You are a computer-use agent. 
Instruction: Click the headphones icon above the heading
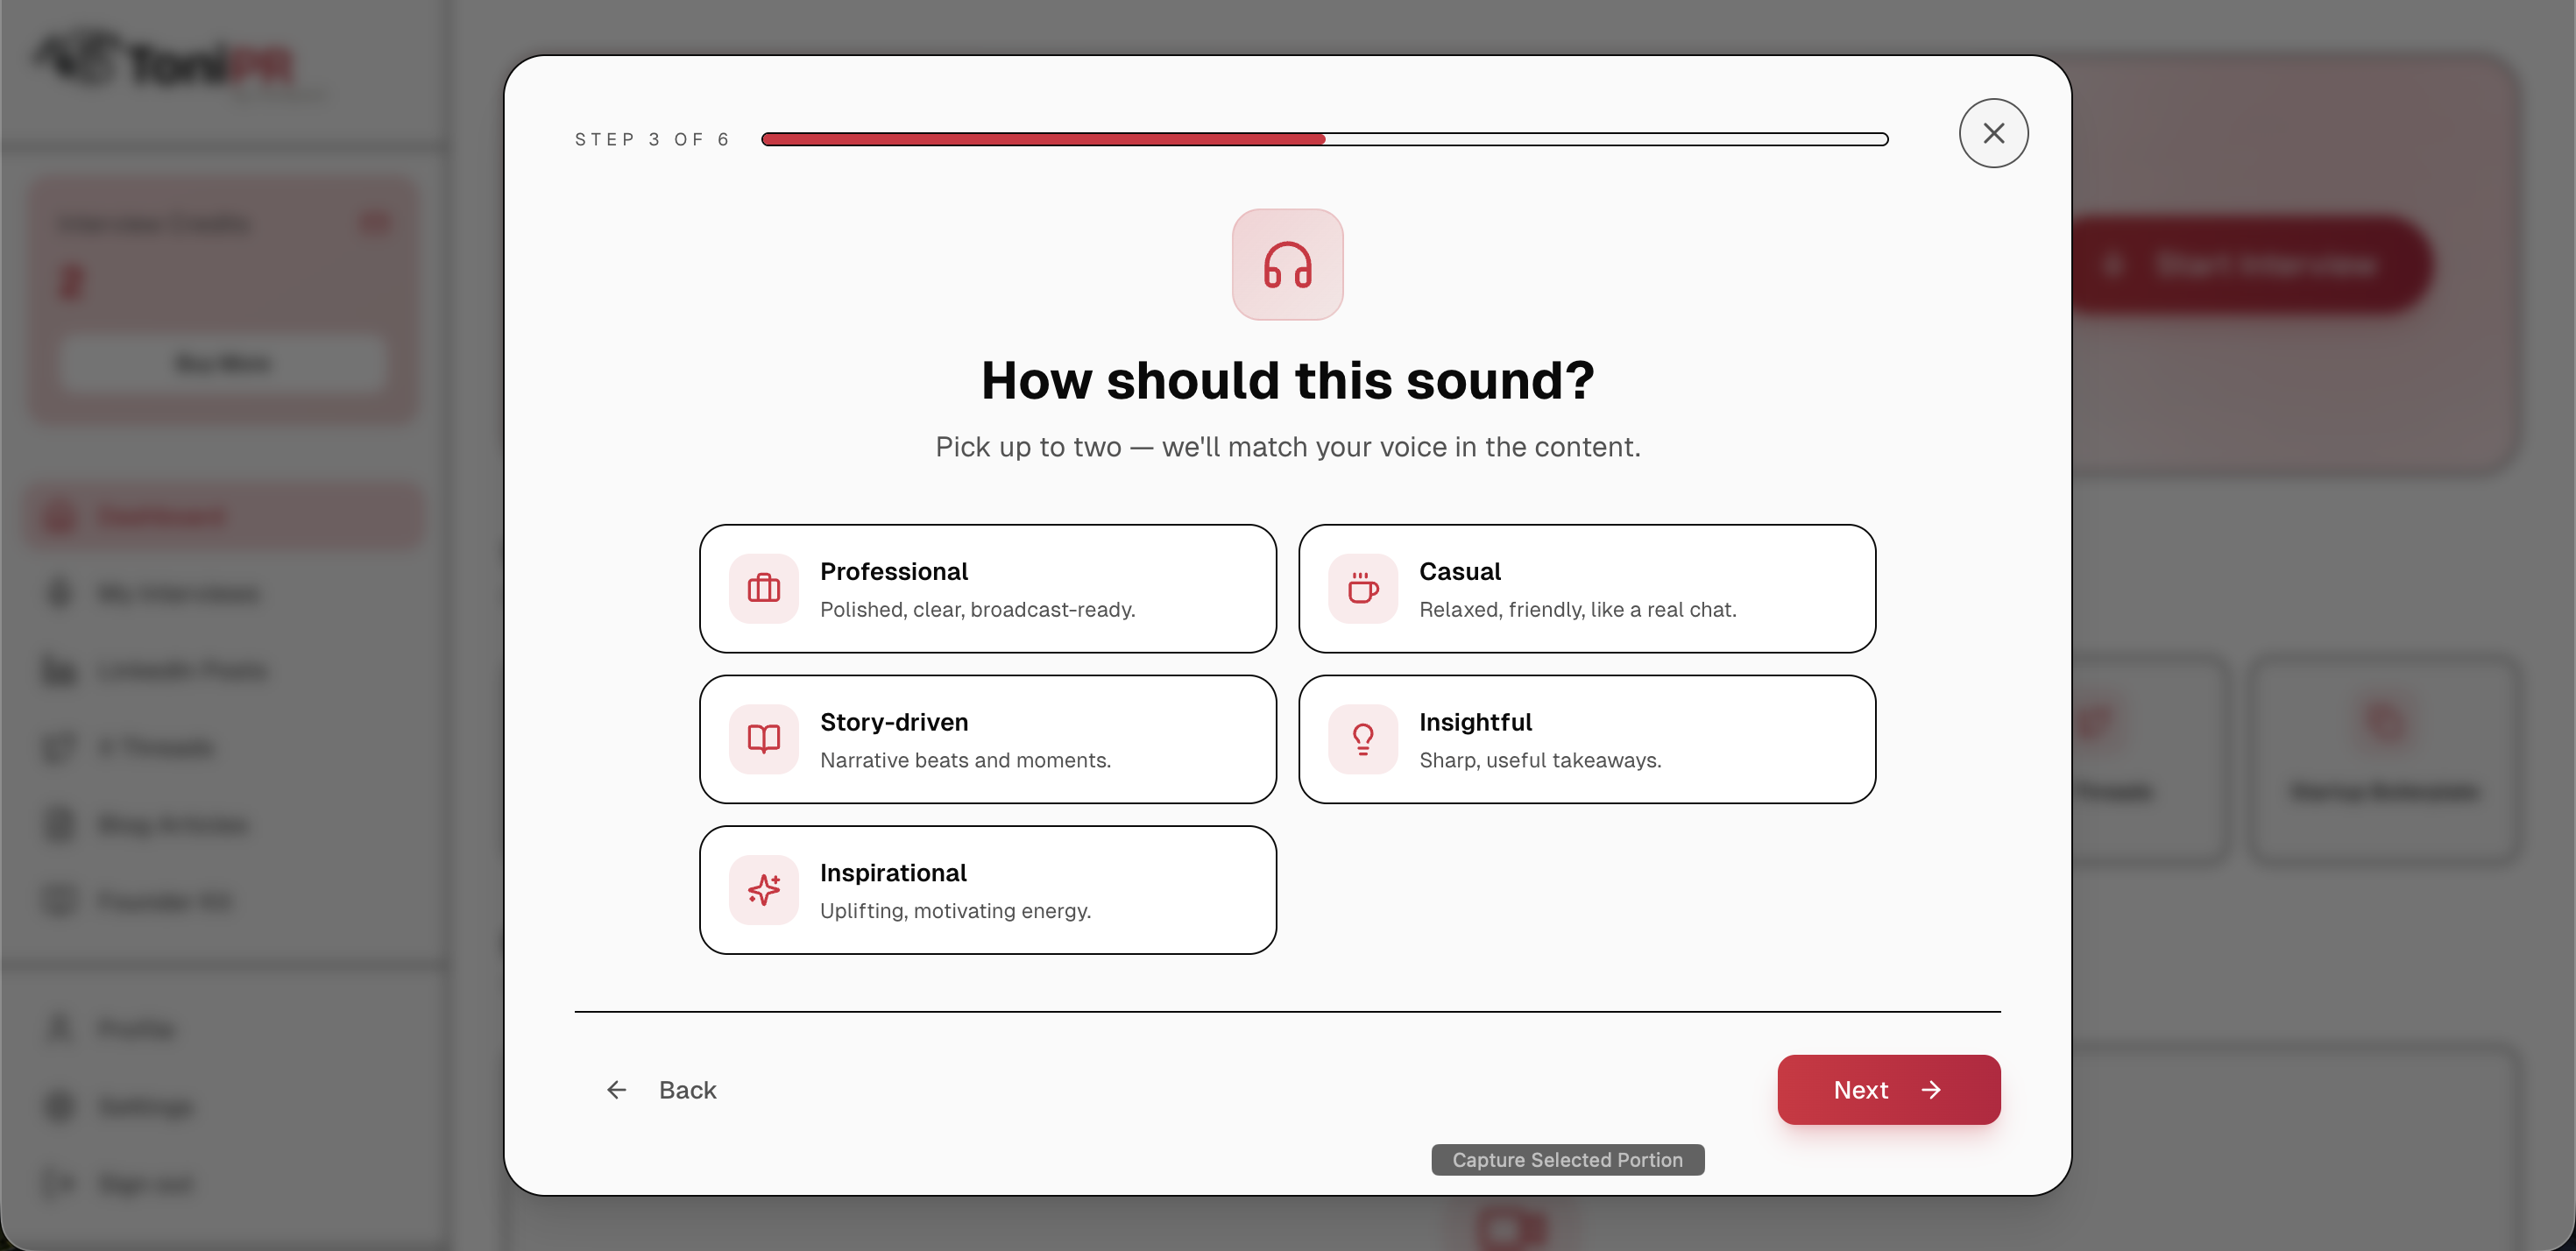(x=1287, y=264)
